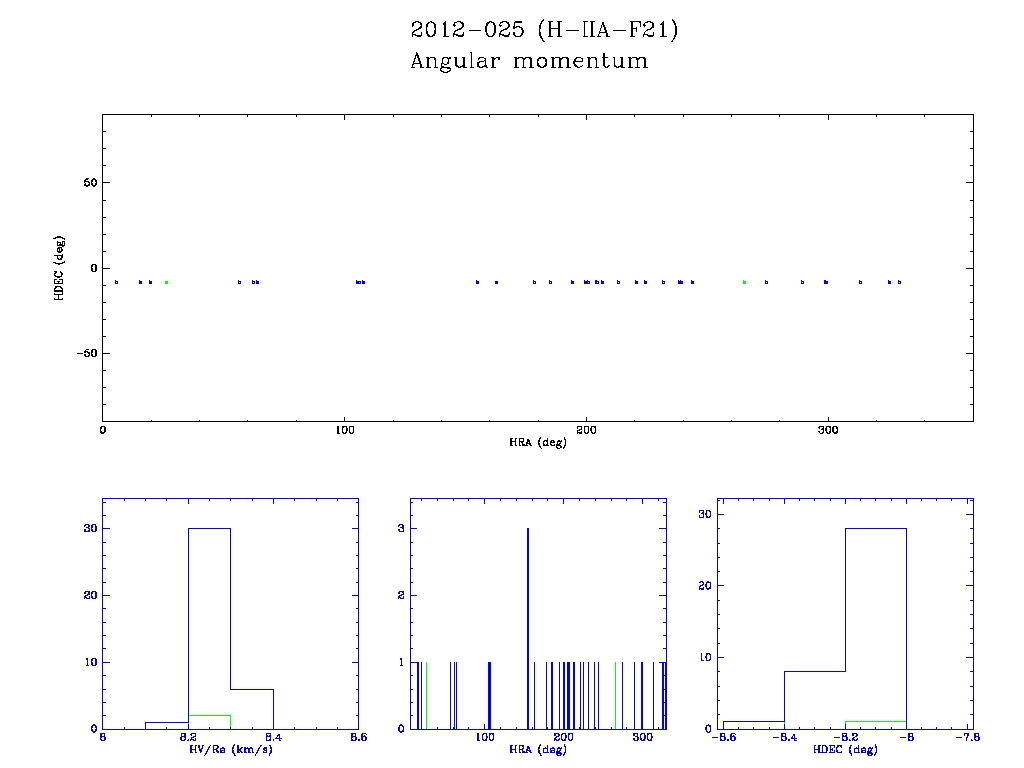Click the "300" tick label on scatter x-axis
1024x768 pixels.
[x=828, y=430]
